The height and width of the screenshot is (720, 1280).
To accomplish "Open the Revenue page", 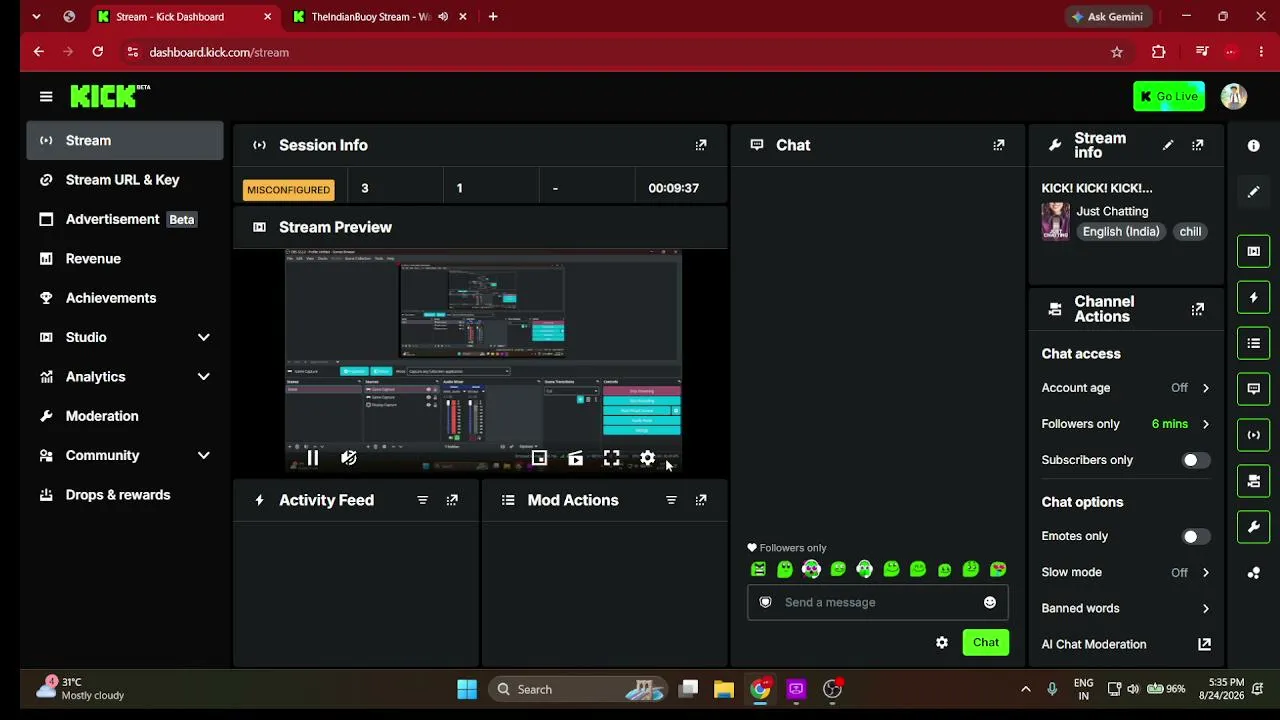I will (125, 258).
